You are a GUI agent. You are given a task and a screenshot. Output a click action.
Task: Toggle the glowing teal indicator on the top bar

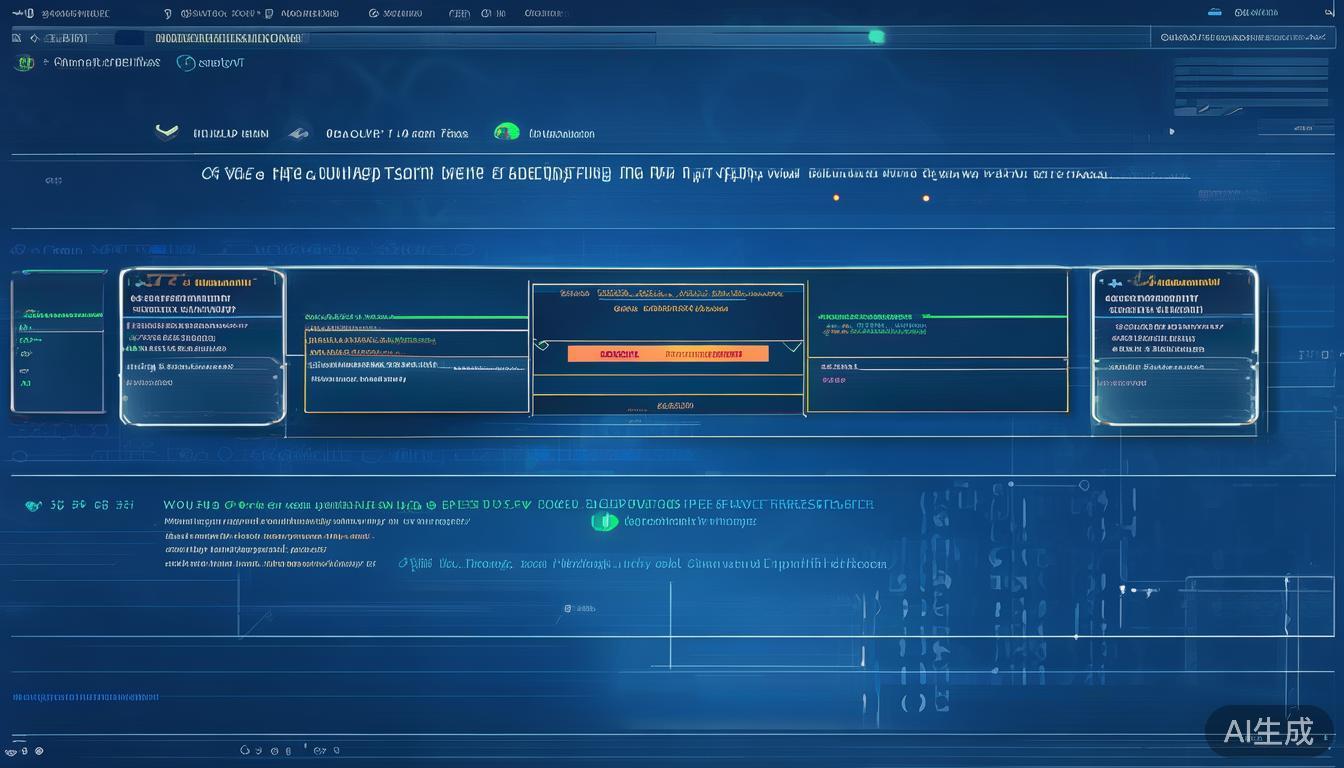[x=876, y=37]
